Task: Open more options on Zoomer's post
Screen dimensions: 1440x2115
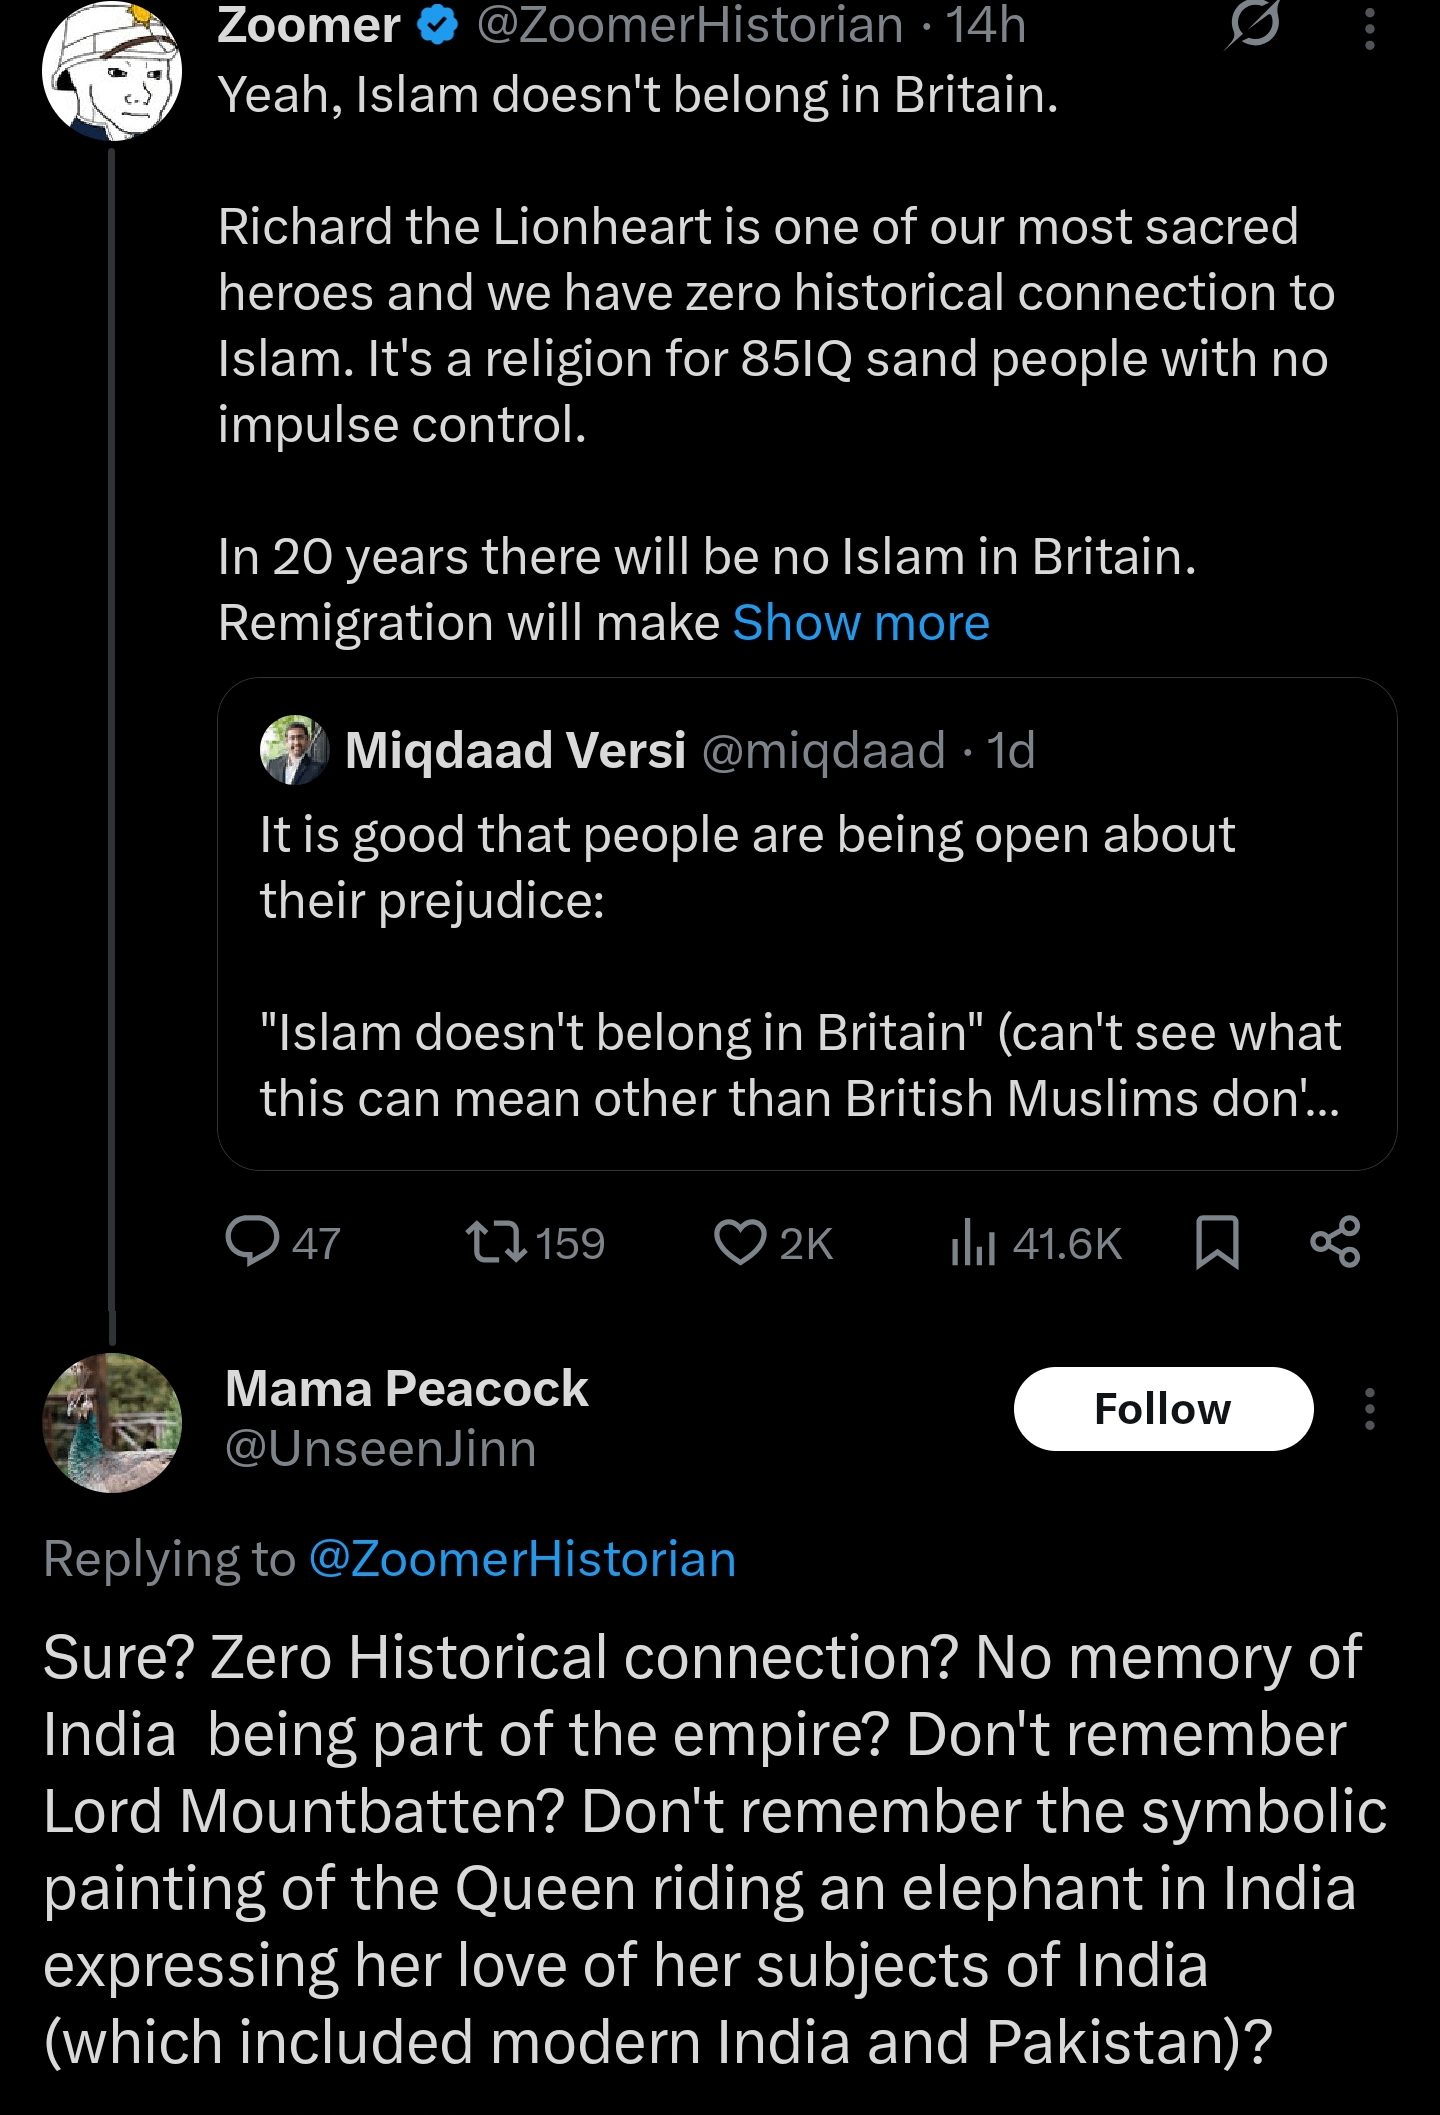Action: tap(1369, 28)
